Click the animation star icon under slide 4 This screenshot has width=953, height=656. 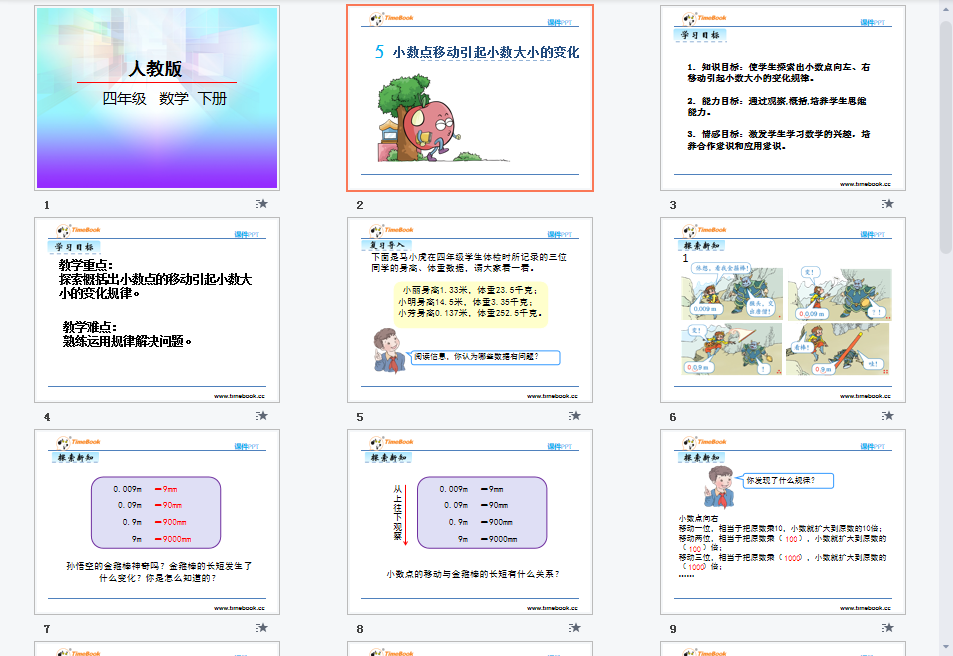(262, 416)
